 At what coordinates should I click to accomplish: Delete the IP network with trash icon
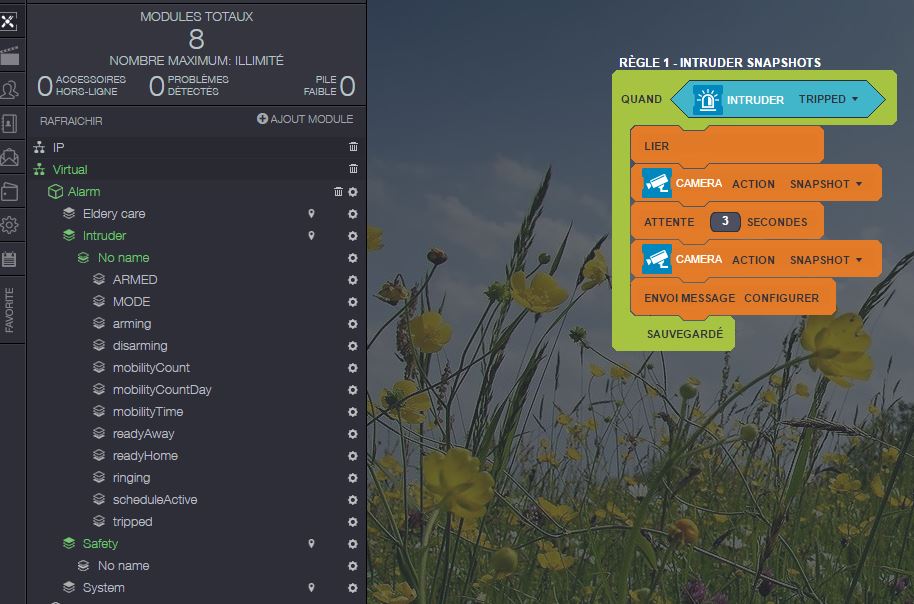click(353, 147)
